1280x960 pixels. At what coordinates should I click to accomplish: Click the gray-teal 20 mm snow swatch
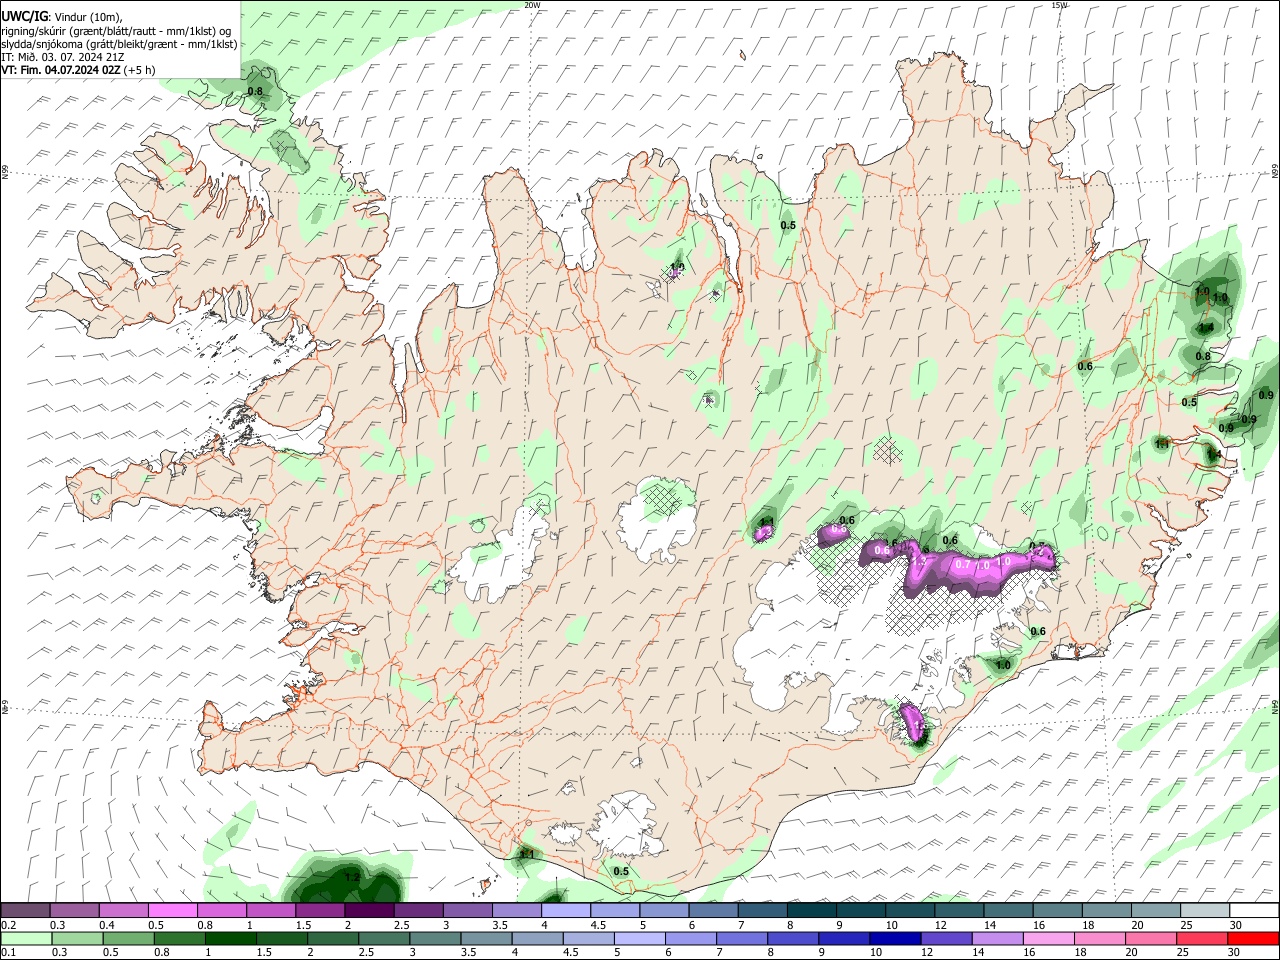1157,910
